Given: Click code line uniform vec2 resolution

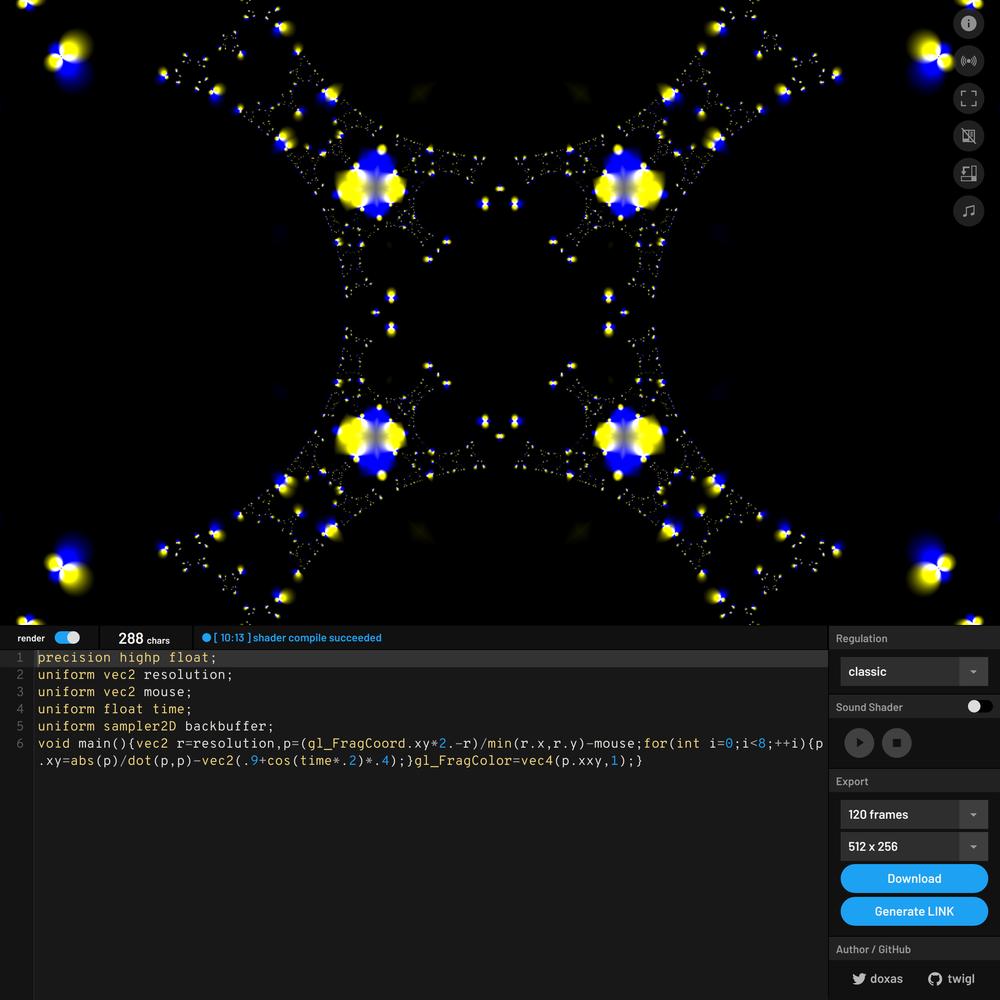Looking at the screenshot, I should [135, 675].
